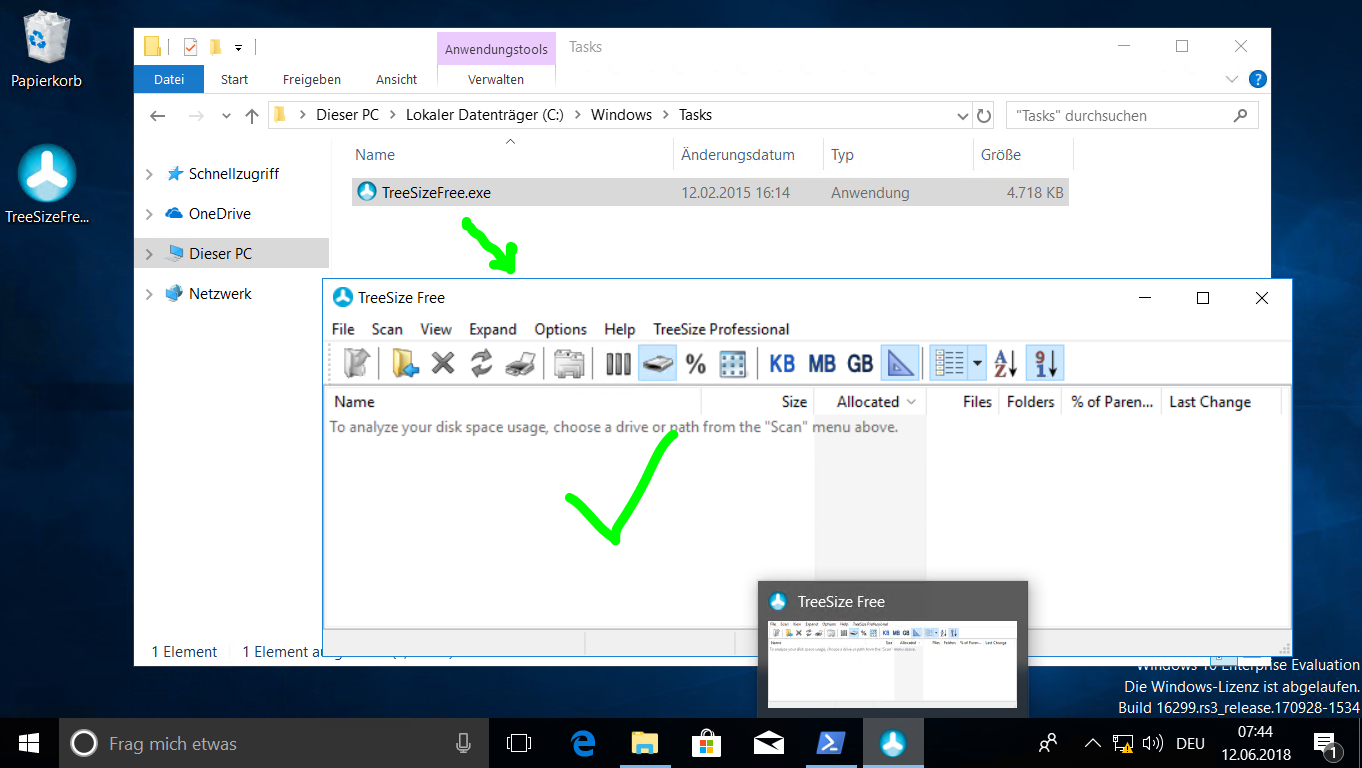Open the TreeSize Professional menu
The height and width of the screenshot is (768, 1362).
721,329
